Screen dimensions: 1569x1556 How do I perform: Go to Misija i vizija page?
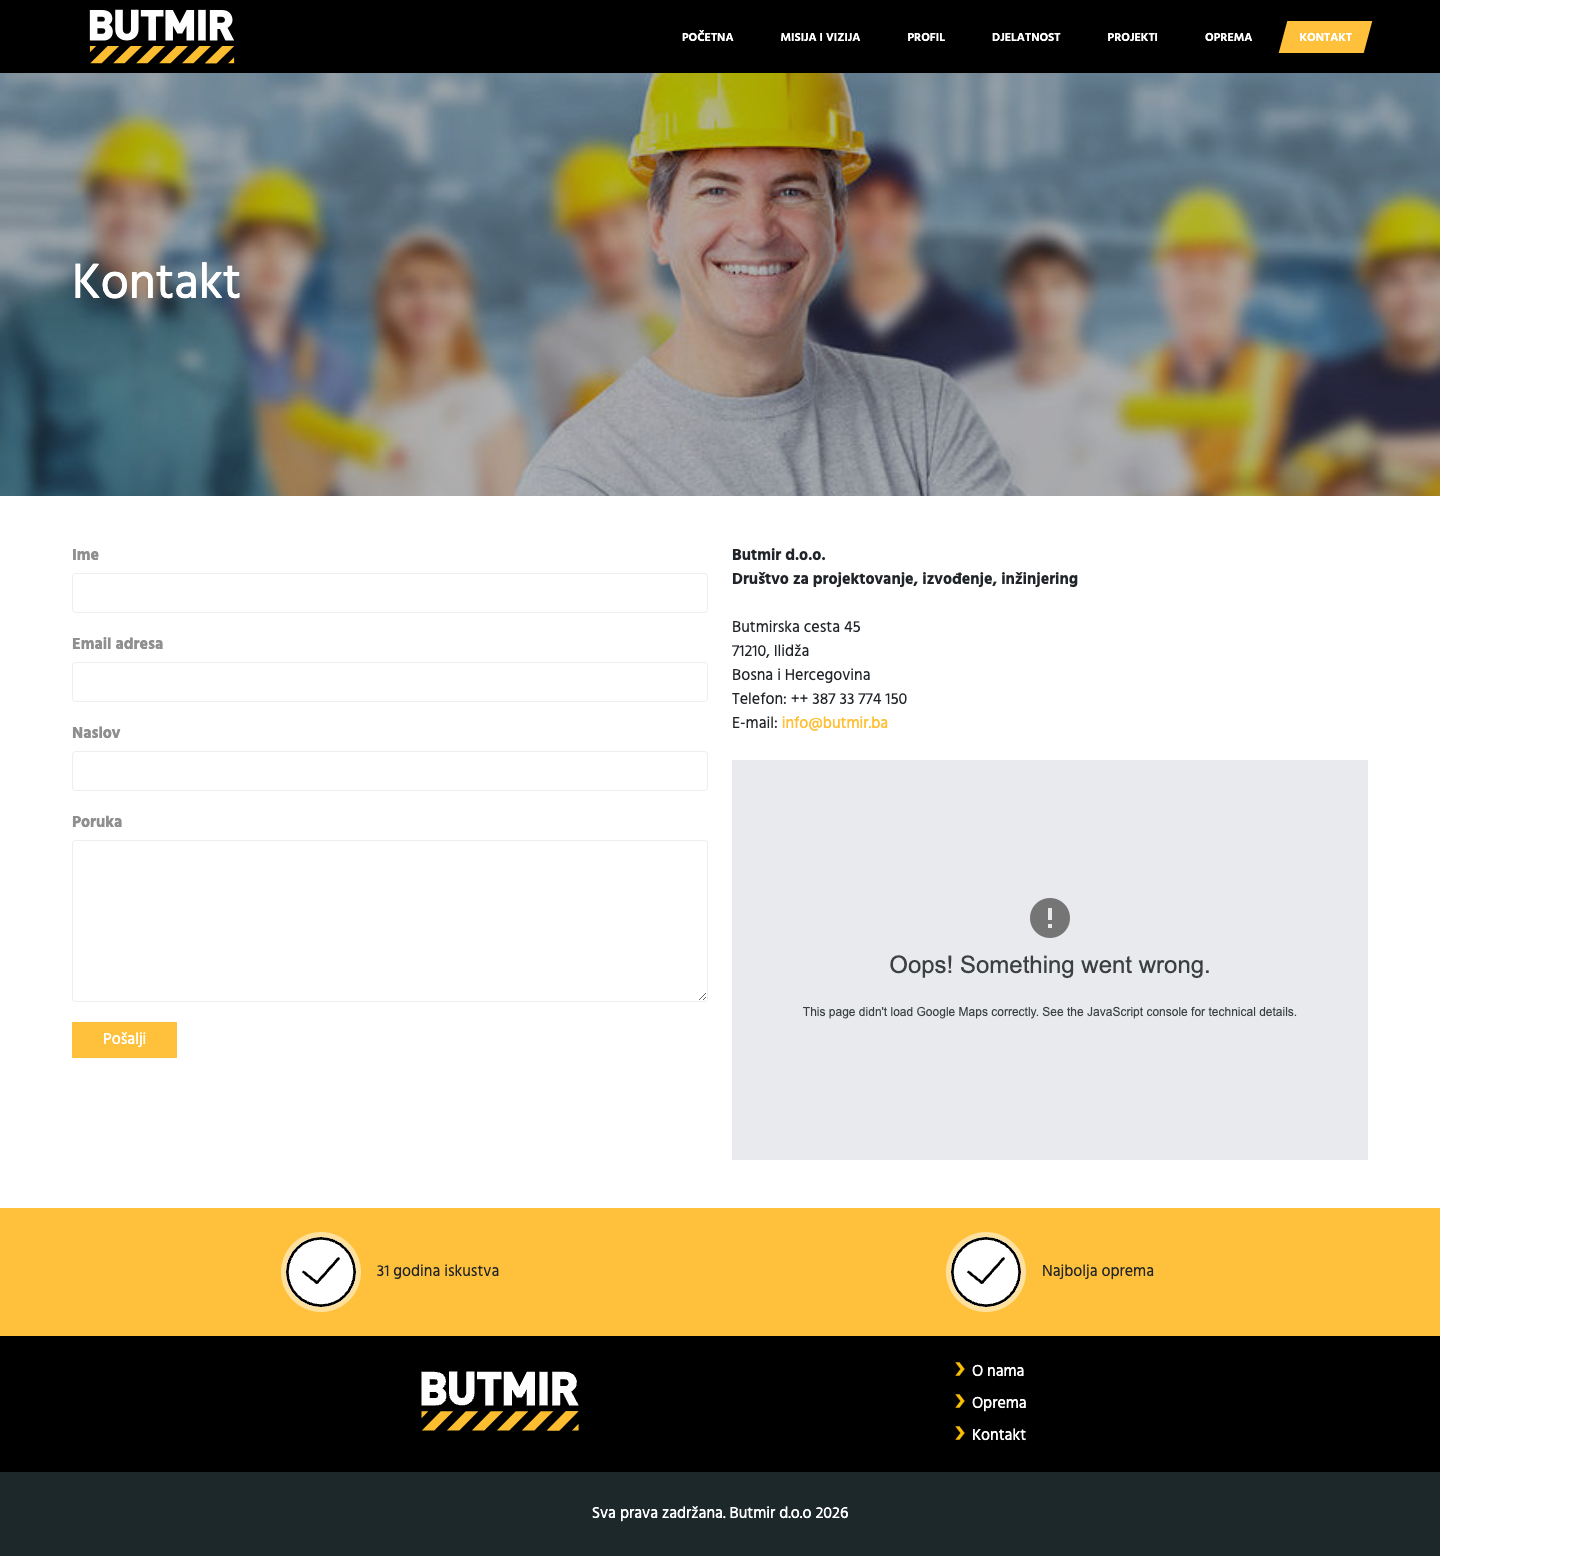pyautogui.click(x=820, y=37)
